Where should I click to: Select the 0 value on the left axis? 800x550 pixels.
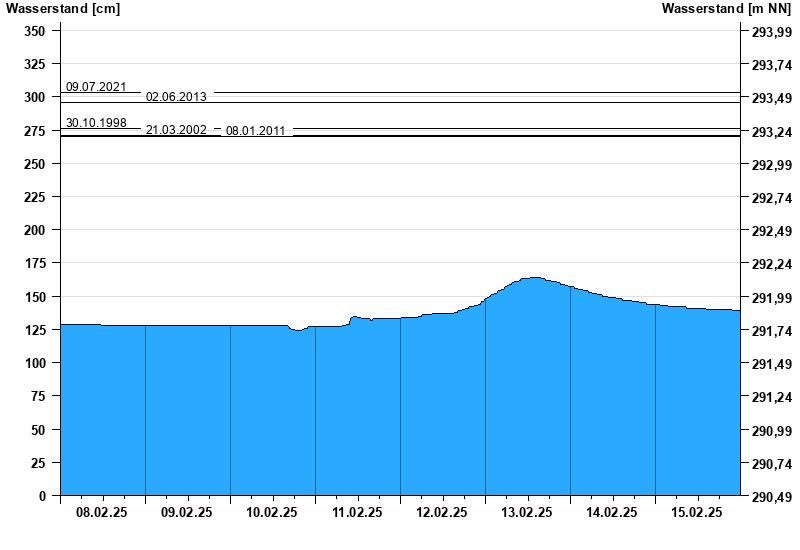click(42, 496)
